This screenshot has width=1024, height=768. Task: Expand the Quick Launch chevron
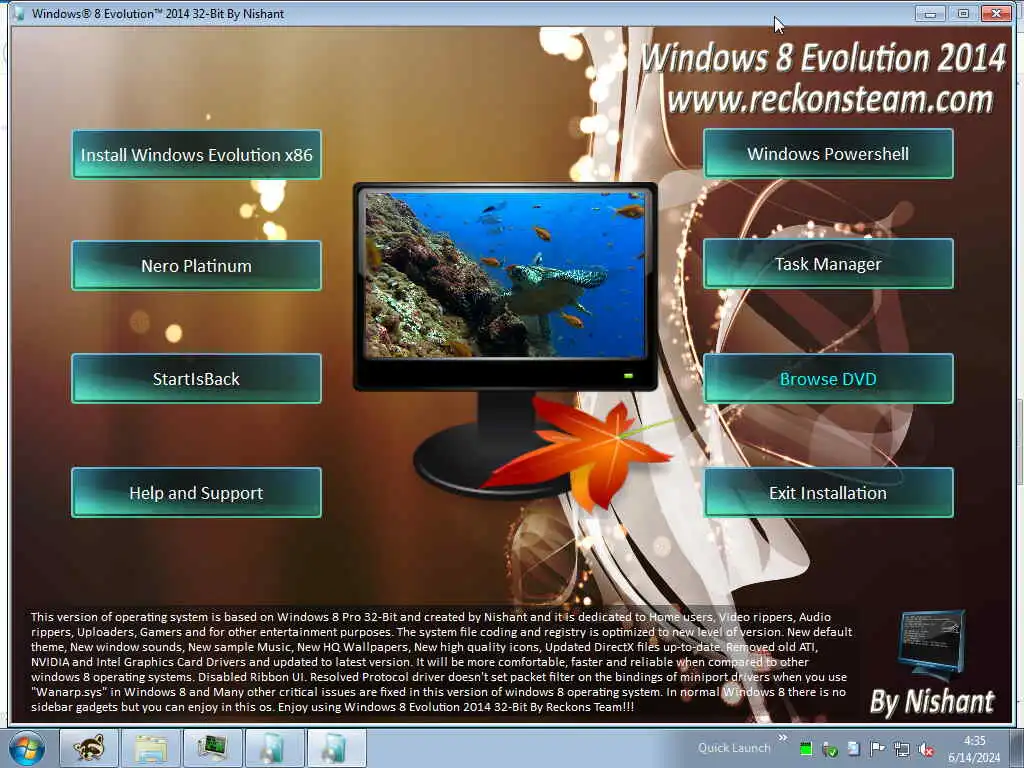pyautogui.click(x=782, y=739)
